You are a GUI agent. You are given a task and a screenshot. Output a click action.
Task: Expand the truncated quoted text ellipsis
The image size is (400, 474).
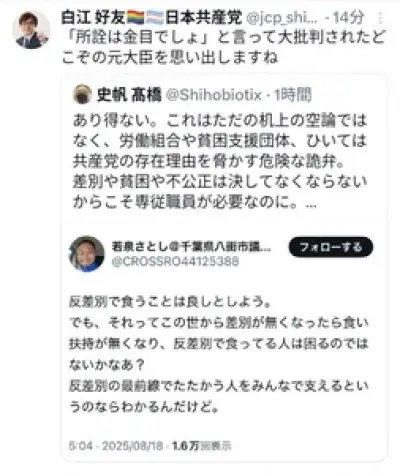click(x=311, y=204)
